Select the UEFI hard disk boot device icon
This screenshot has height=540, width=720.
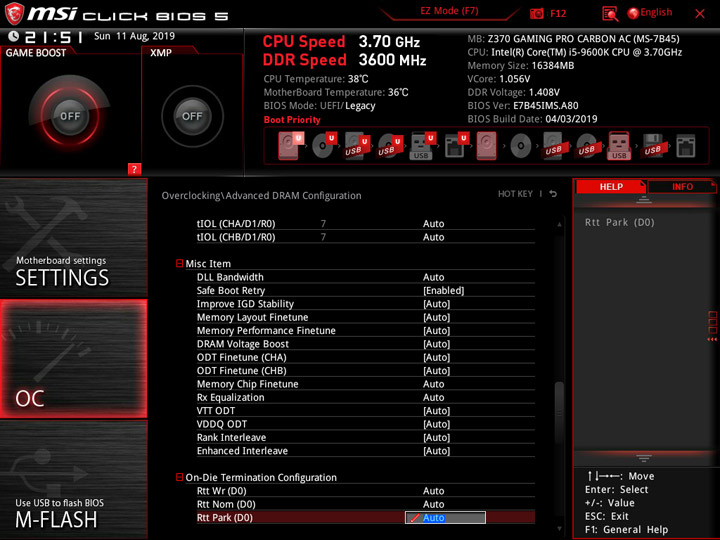289,145
